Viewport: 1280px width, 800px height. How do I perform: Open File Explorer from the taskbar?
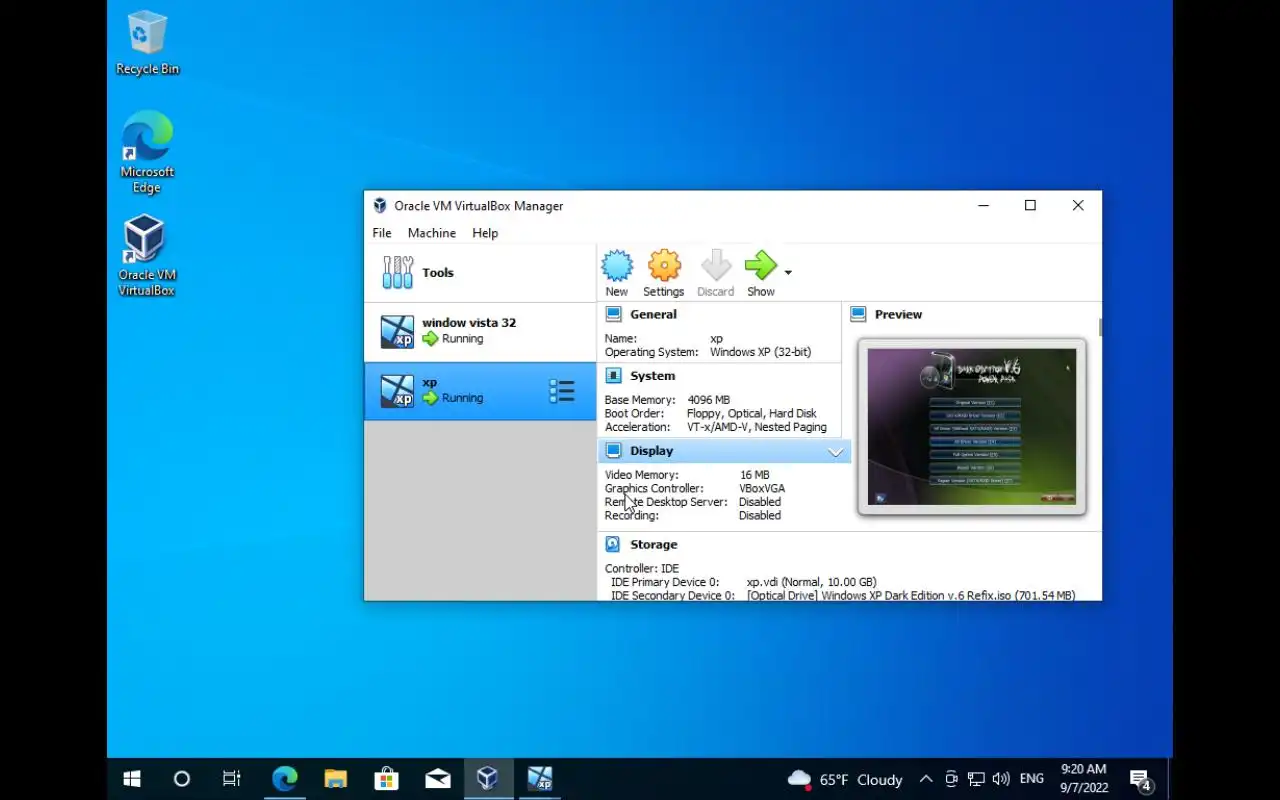pos(335,779)
